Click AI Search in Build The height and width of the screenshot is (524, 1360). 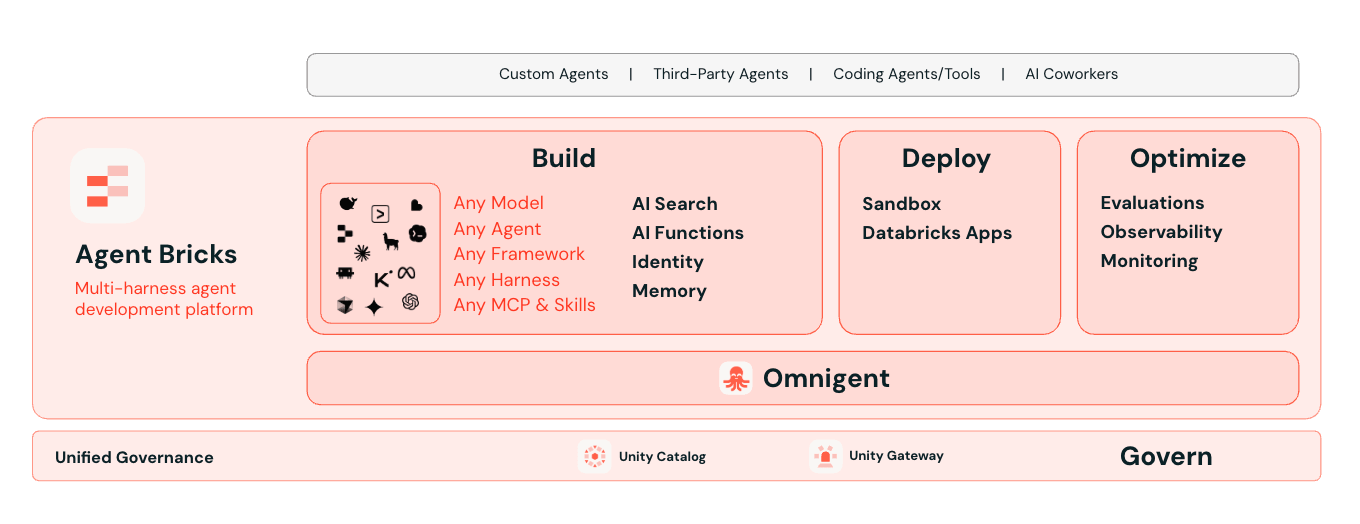[x=675, y=204]
